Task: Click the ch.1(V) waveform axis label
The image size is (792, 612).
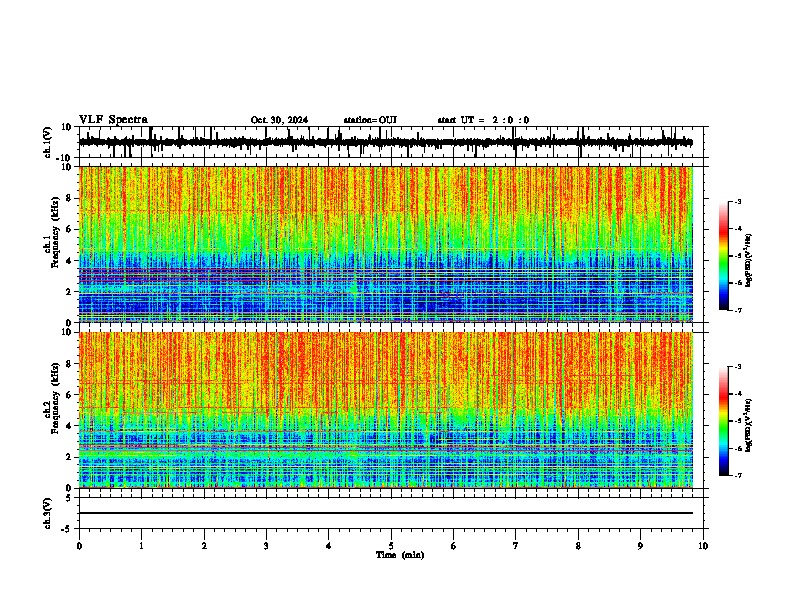Action: click(x=48, y=142)
